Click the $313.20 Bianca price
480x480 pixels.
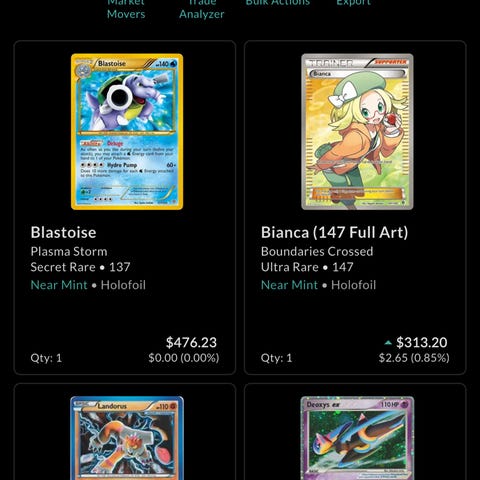click(x=422, y=342)
